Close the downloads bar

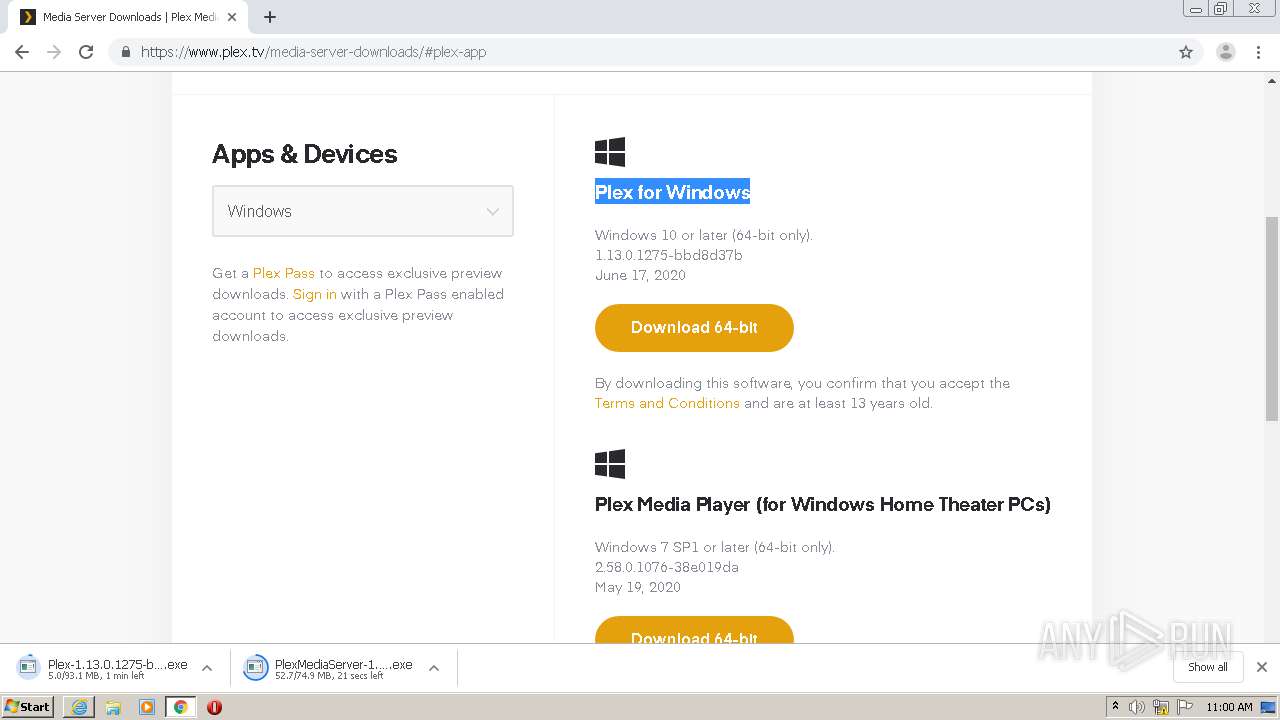click(x=1262, y=667)
